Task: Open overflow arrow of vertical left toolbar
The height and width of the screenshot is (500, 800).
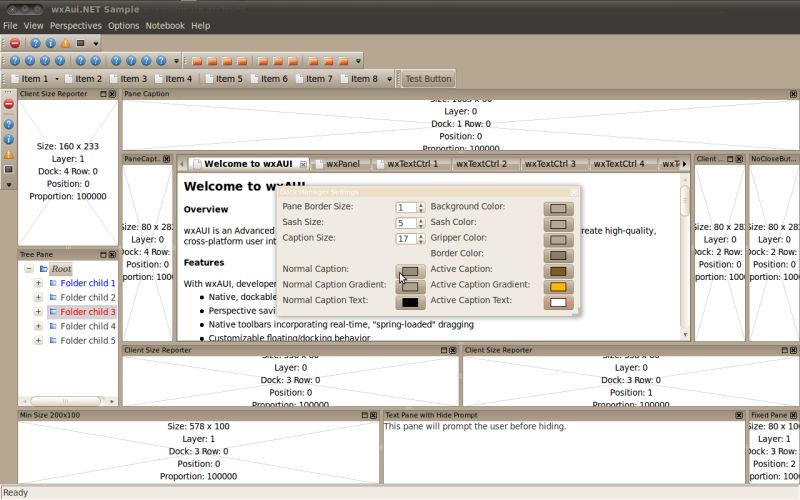Action: click(9, 185)
